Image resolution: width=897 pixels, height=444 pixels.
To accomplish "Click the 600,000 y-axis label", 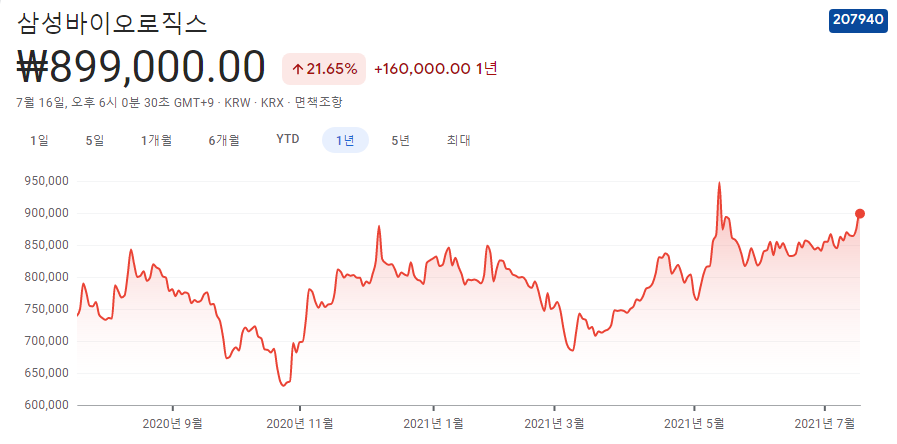I will click(47, 405).
